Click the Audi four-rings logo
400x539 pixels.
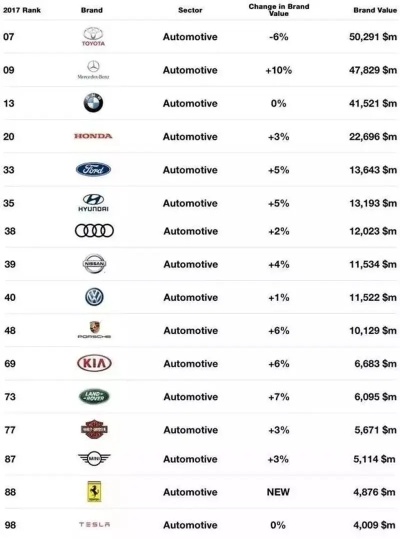tap(94, 231)
